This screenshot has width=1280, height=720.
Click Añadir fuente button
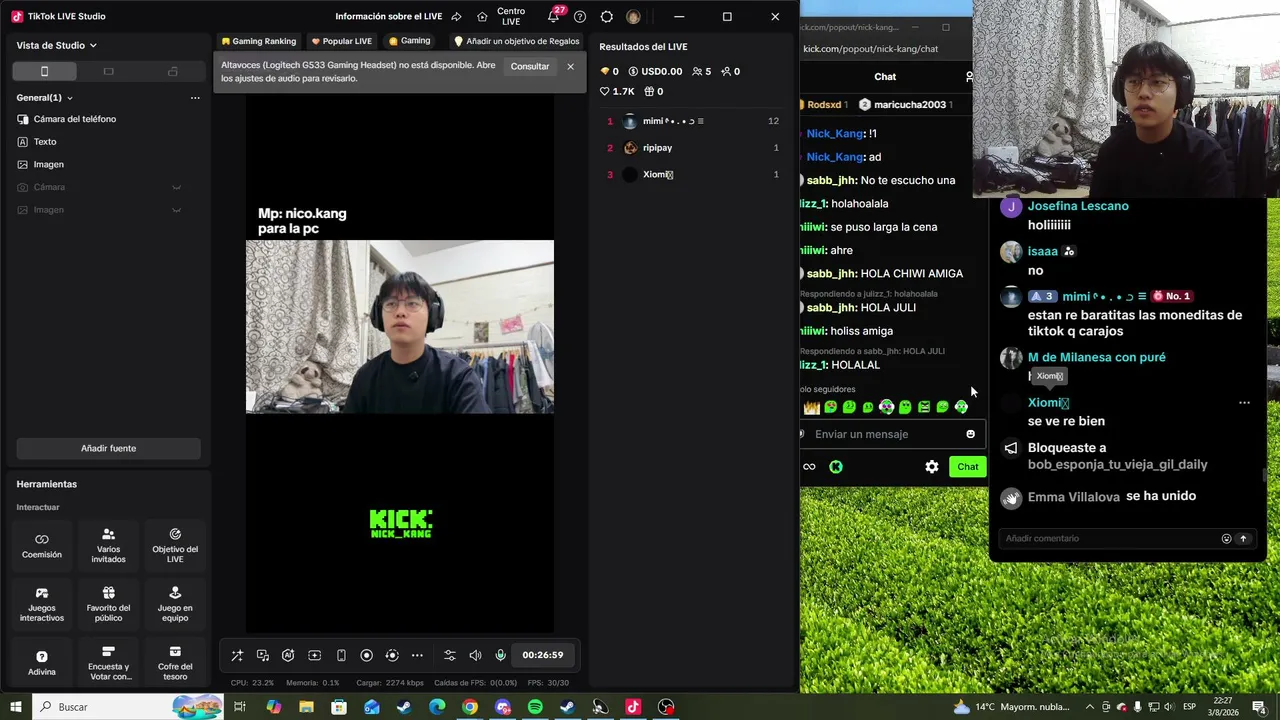tap(108, 448)
